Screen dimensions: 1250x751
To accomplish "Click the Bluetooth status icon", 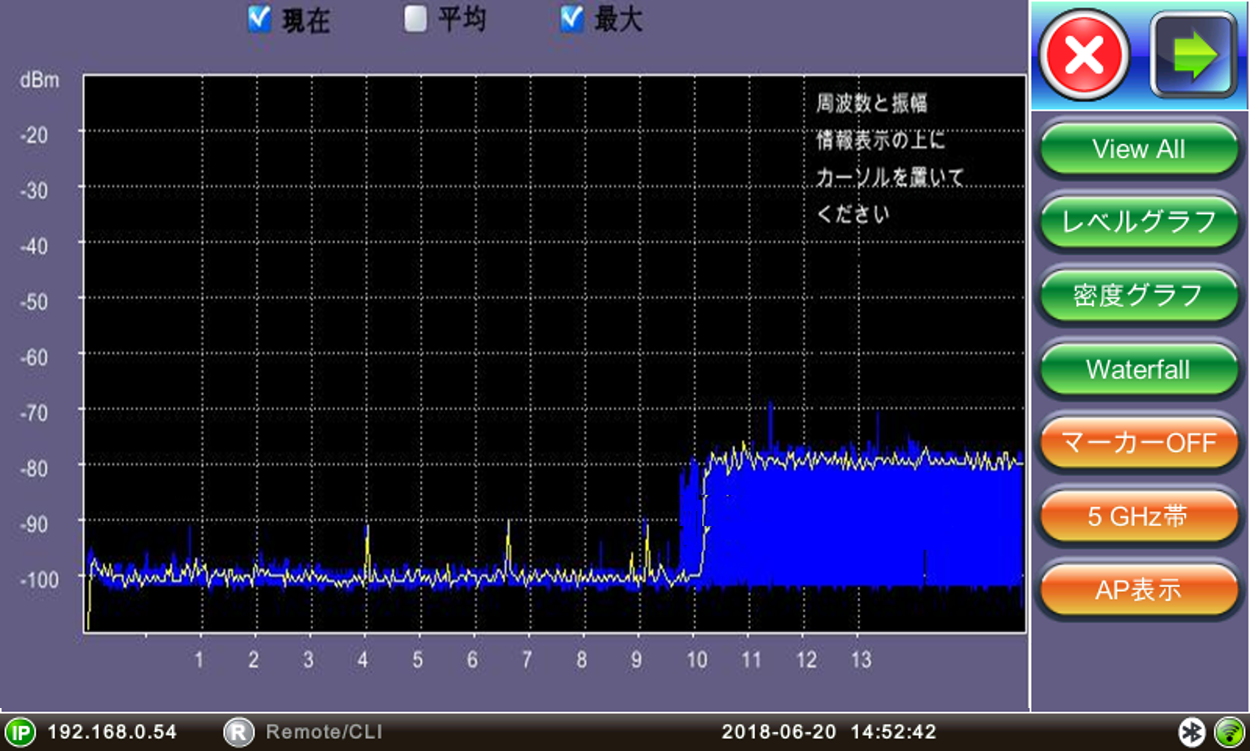I will pos(1191,732).
